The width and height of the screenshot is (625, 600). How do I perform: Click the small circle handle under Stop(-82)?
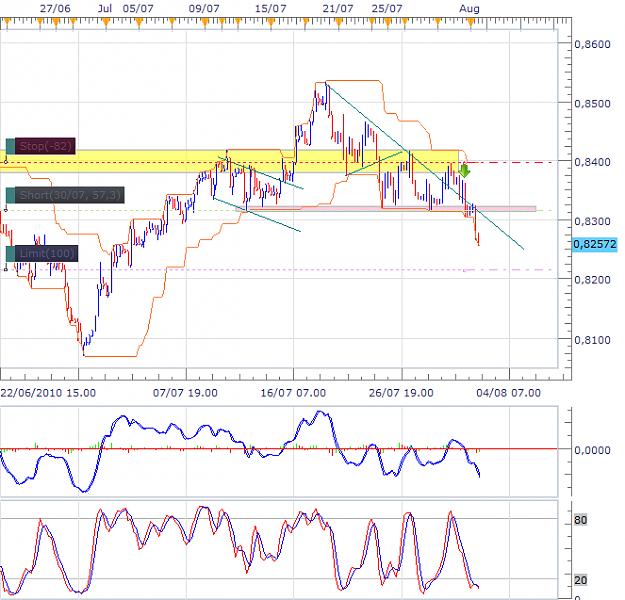coord(6,162)
